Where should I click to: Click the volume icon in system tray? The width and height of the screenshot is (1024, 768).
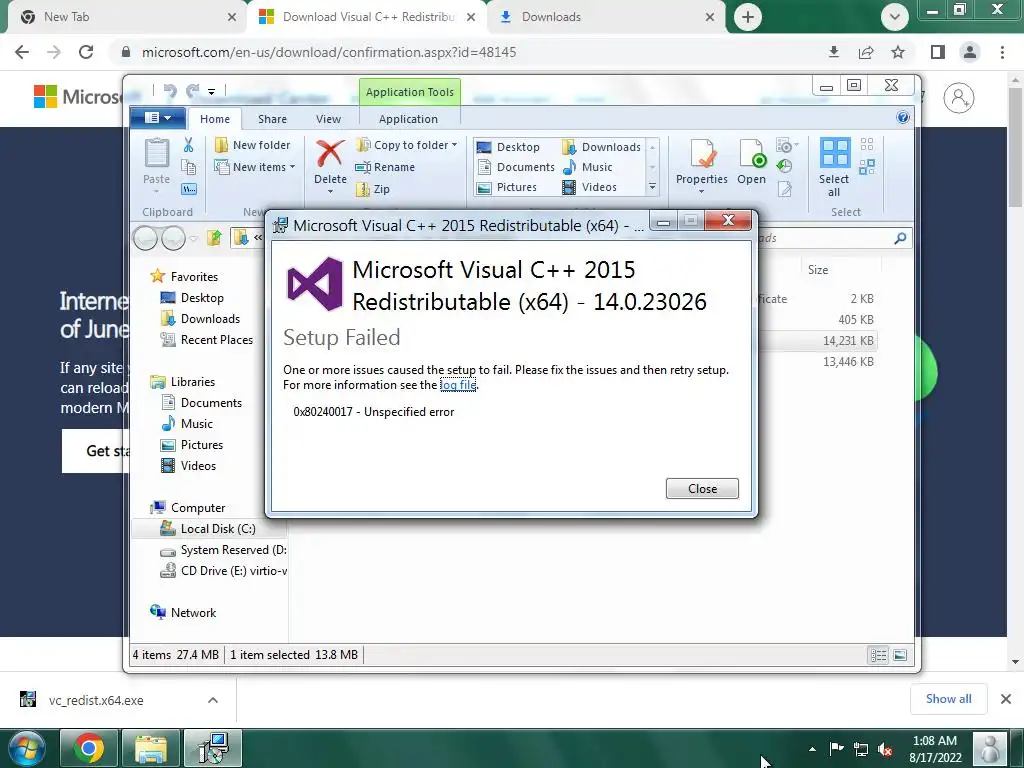tap(885, 749)
